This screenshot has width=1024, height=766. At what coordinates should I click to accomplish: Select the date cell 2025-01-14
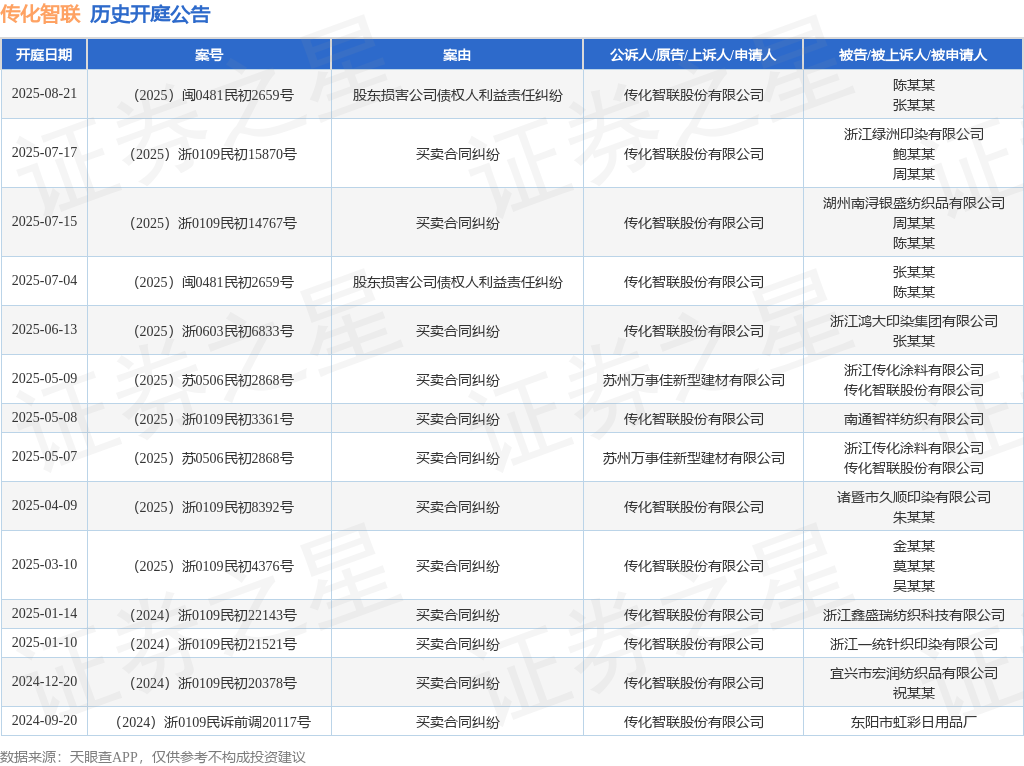[x=44, y=613]
